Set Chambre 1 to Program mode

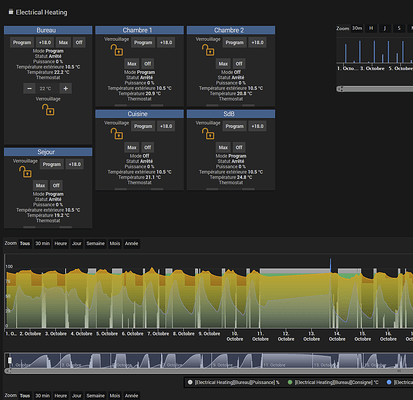143,42
